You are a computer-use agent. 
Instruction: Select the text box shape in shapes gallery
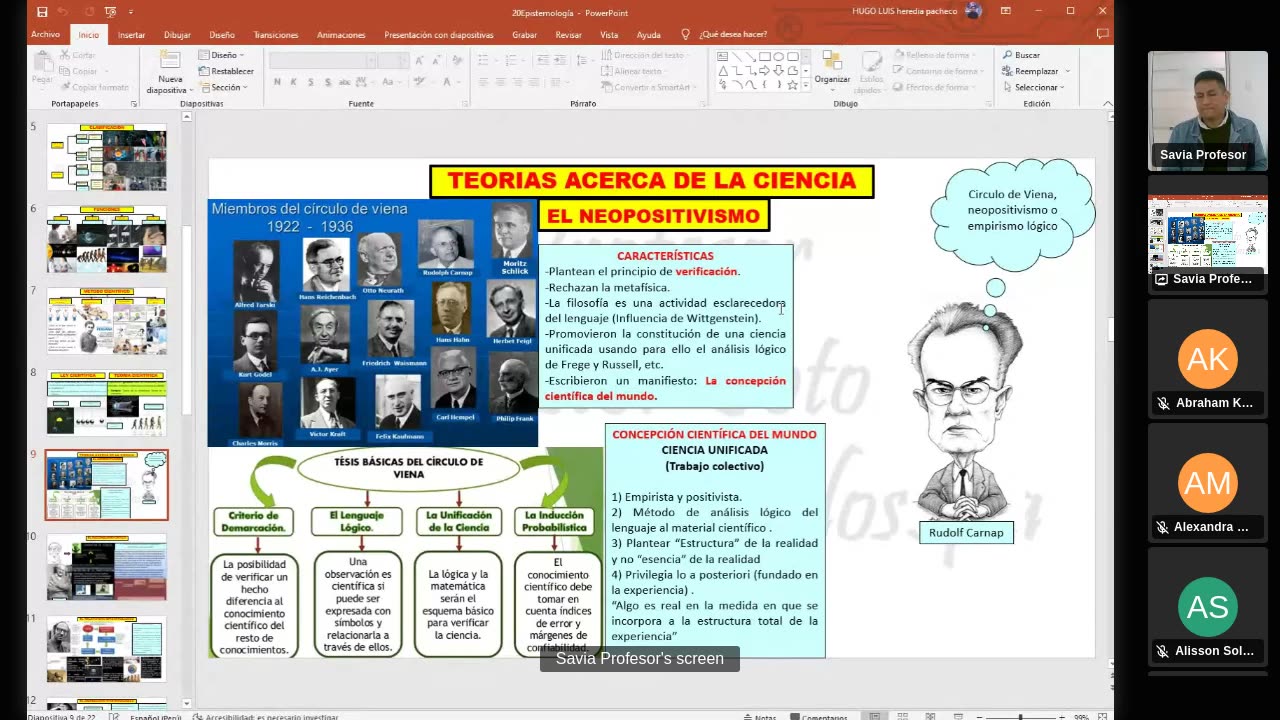tap(722, 57)
